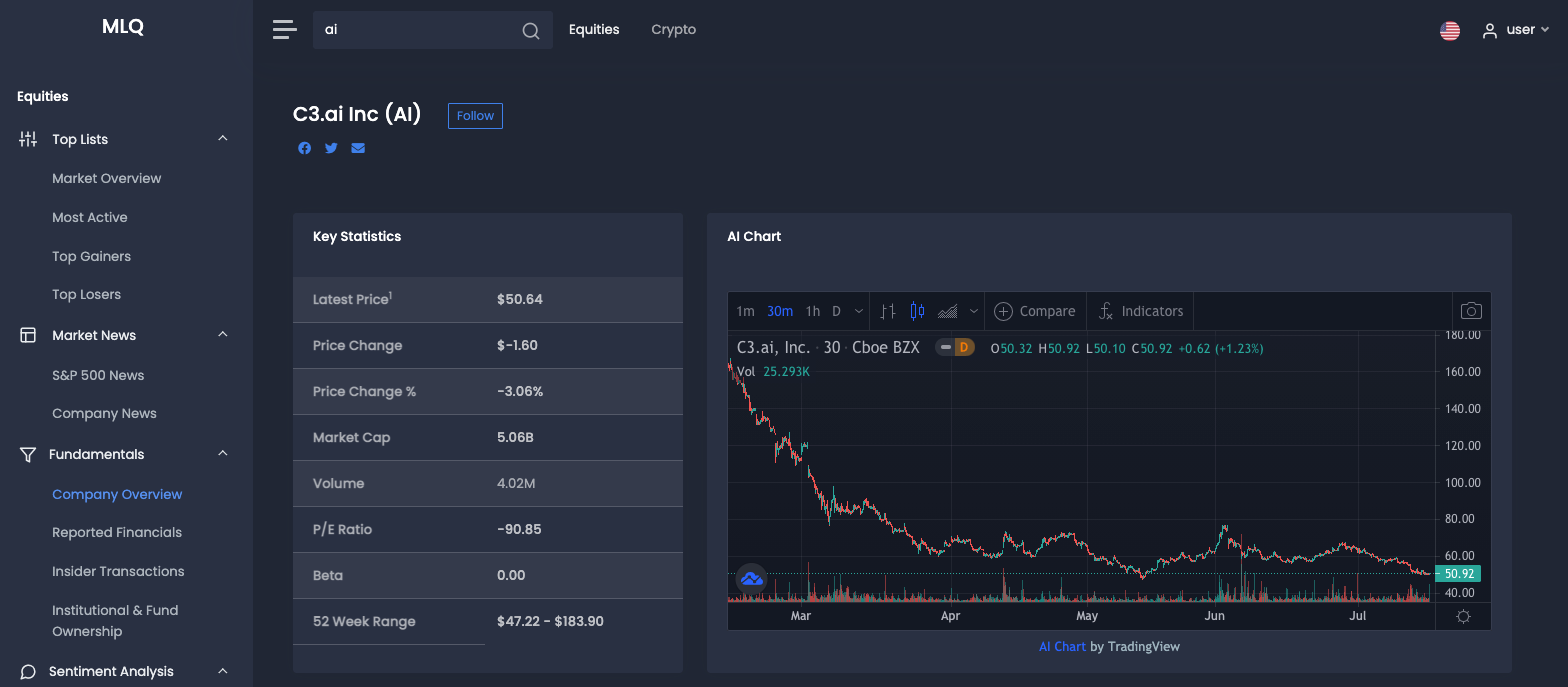Switch to the Equities tab

pos(594,30)
